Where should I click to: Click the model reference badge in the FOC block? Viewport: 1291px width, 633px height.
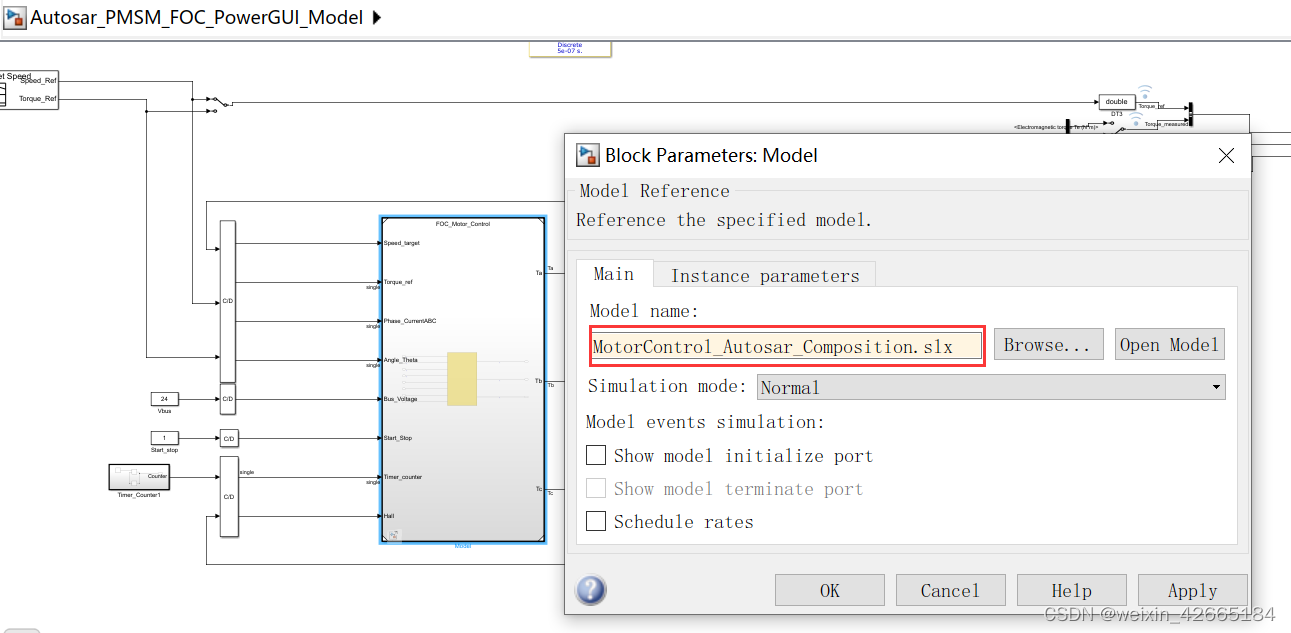pyautogui.click(x=393, y=536)
